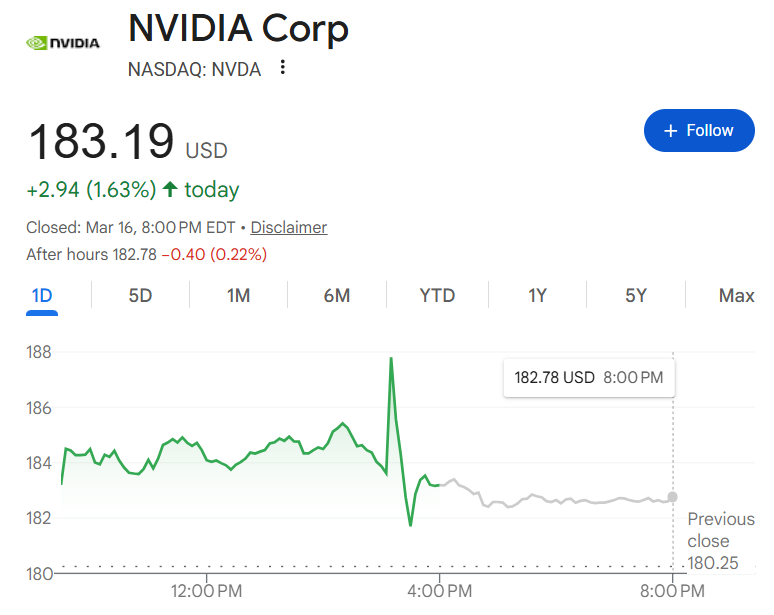774x615 pixels.
Task: Click the Previous close 180.25 label
Action: (x=720, y=541)
